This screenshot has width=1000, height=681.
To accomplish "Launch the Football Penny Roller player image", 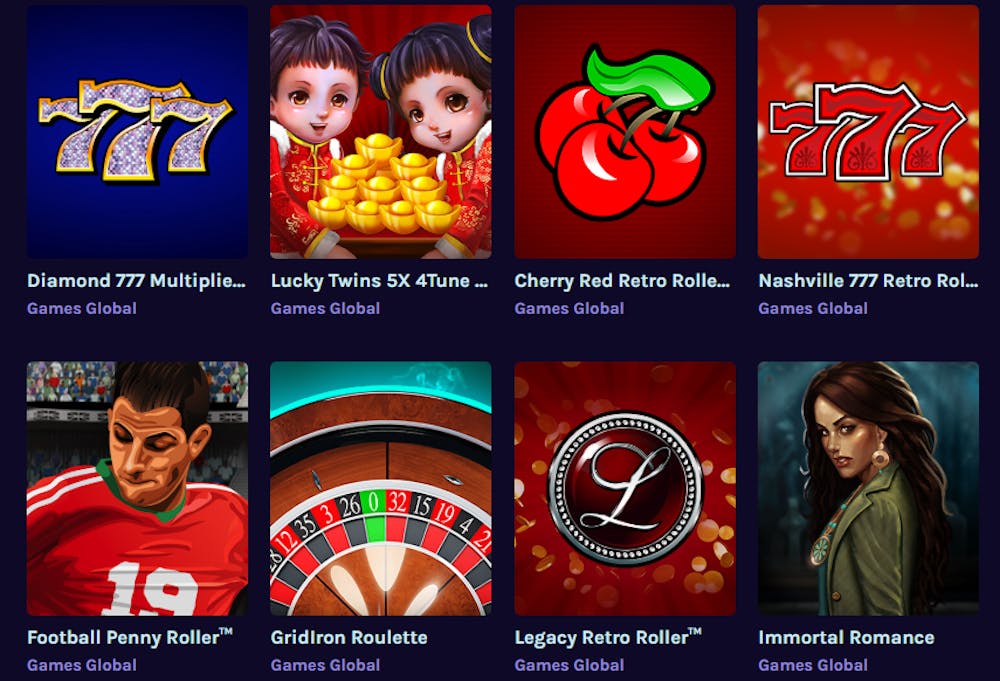I will [x=137, y=488].
